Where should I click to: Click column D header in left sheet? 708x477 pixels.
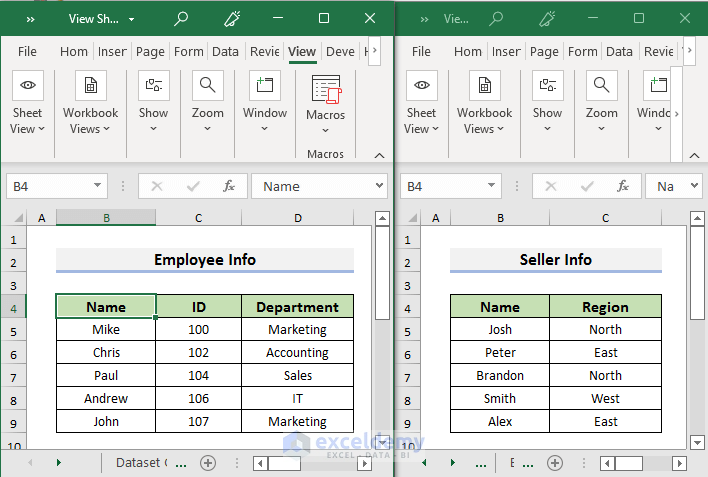point(298,218)
